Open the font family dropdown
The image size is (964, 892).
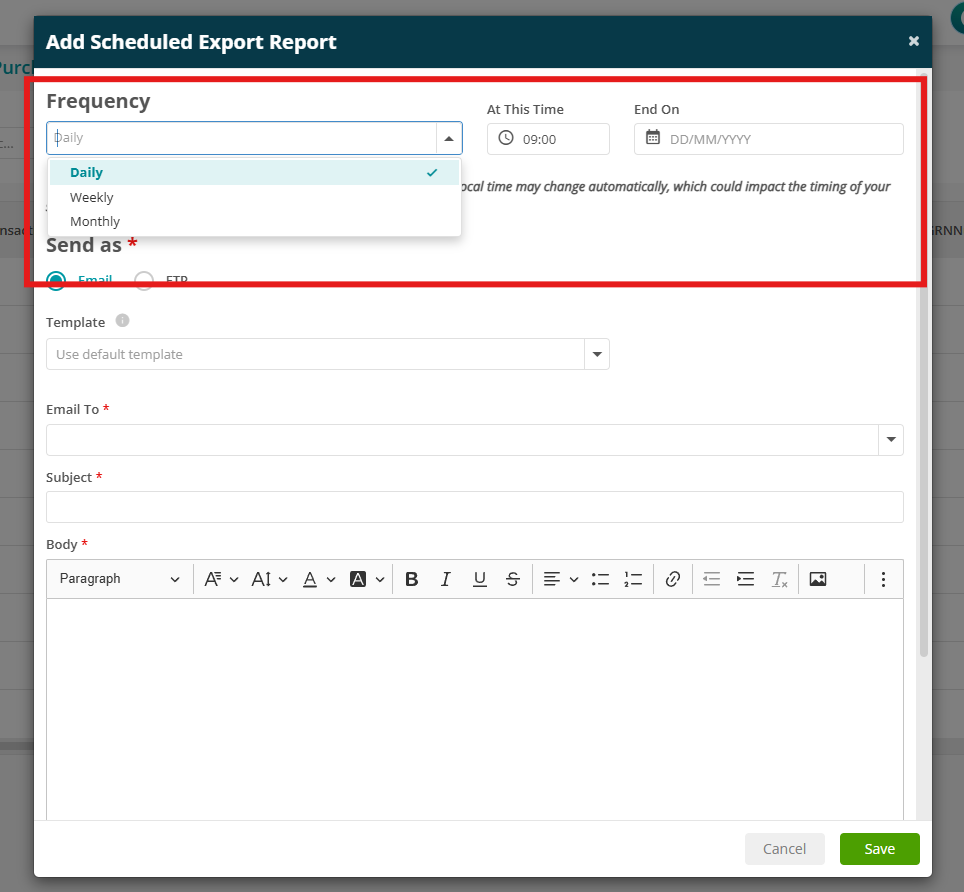pos(221,579)
